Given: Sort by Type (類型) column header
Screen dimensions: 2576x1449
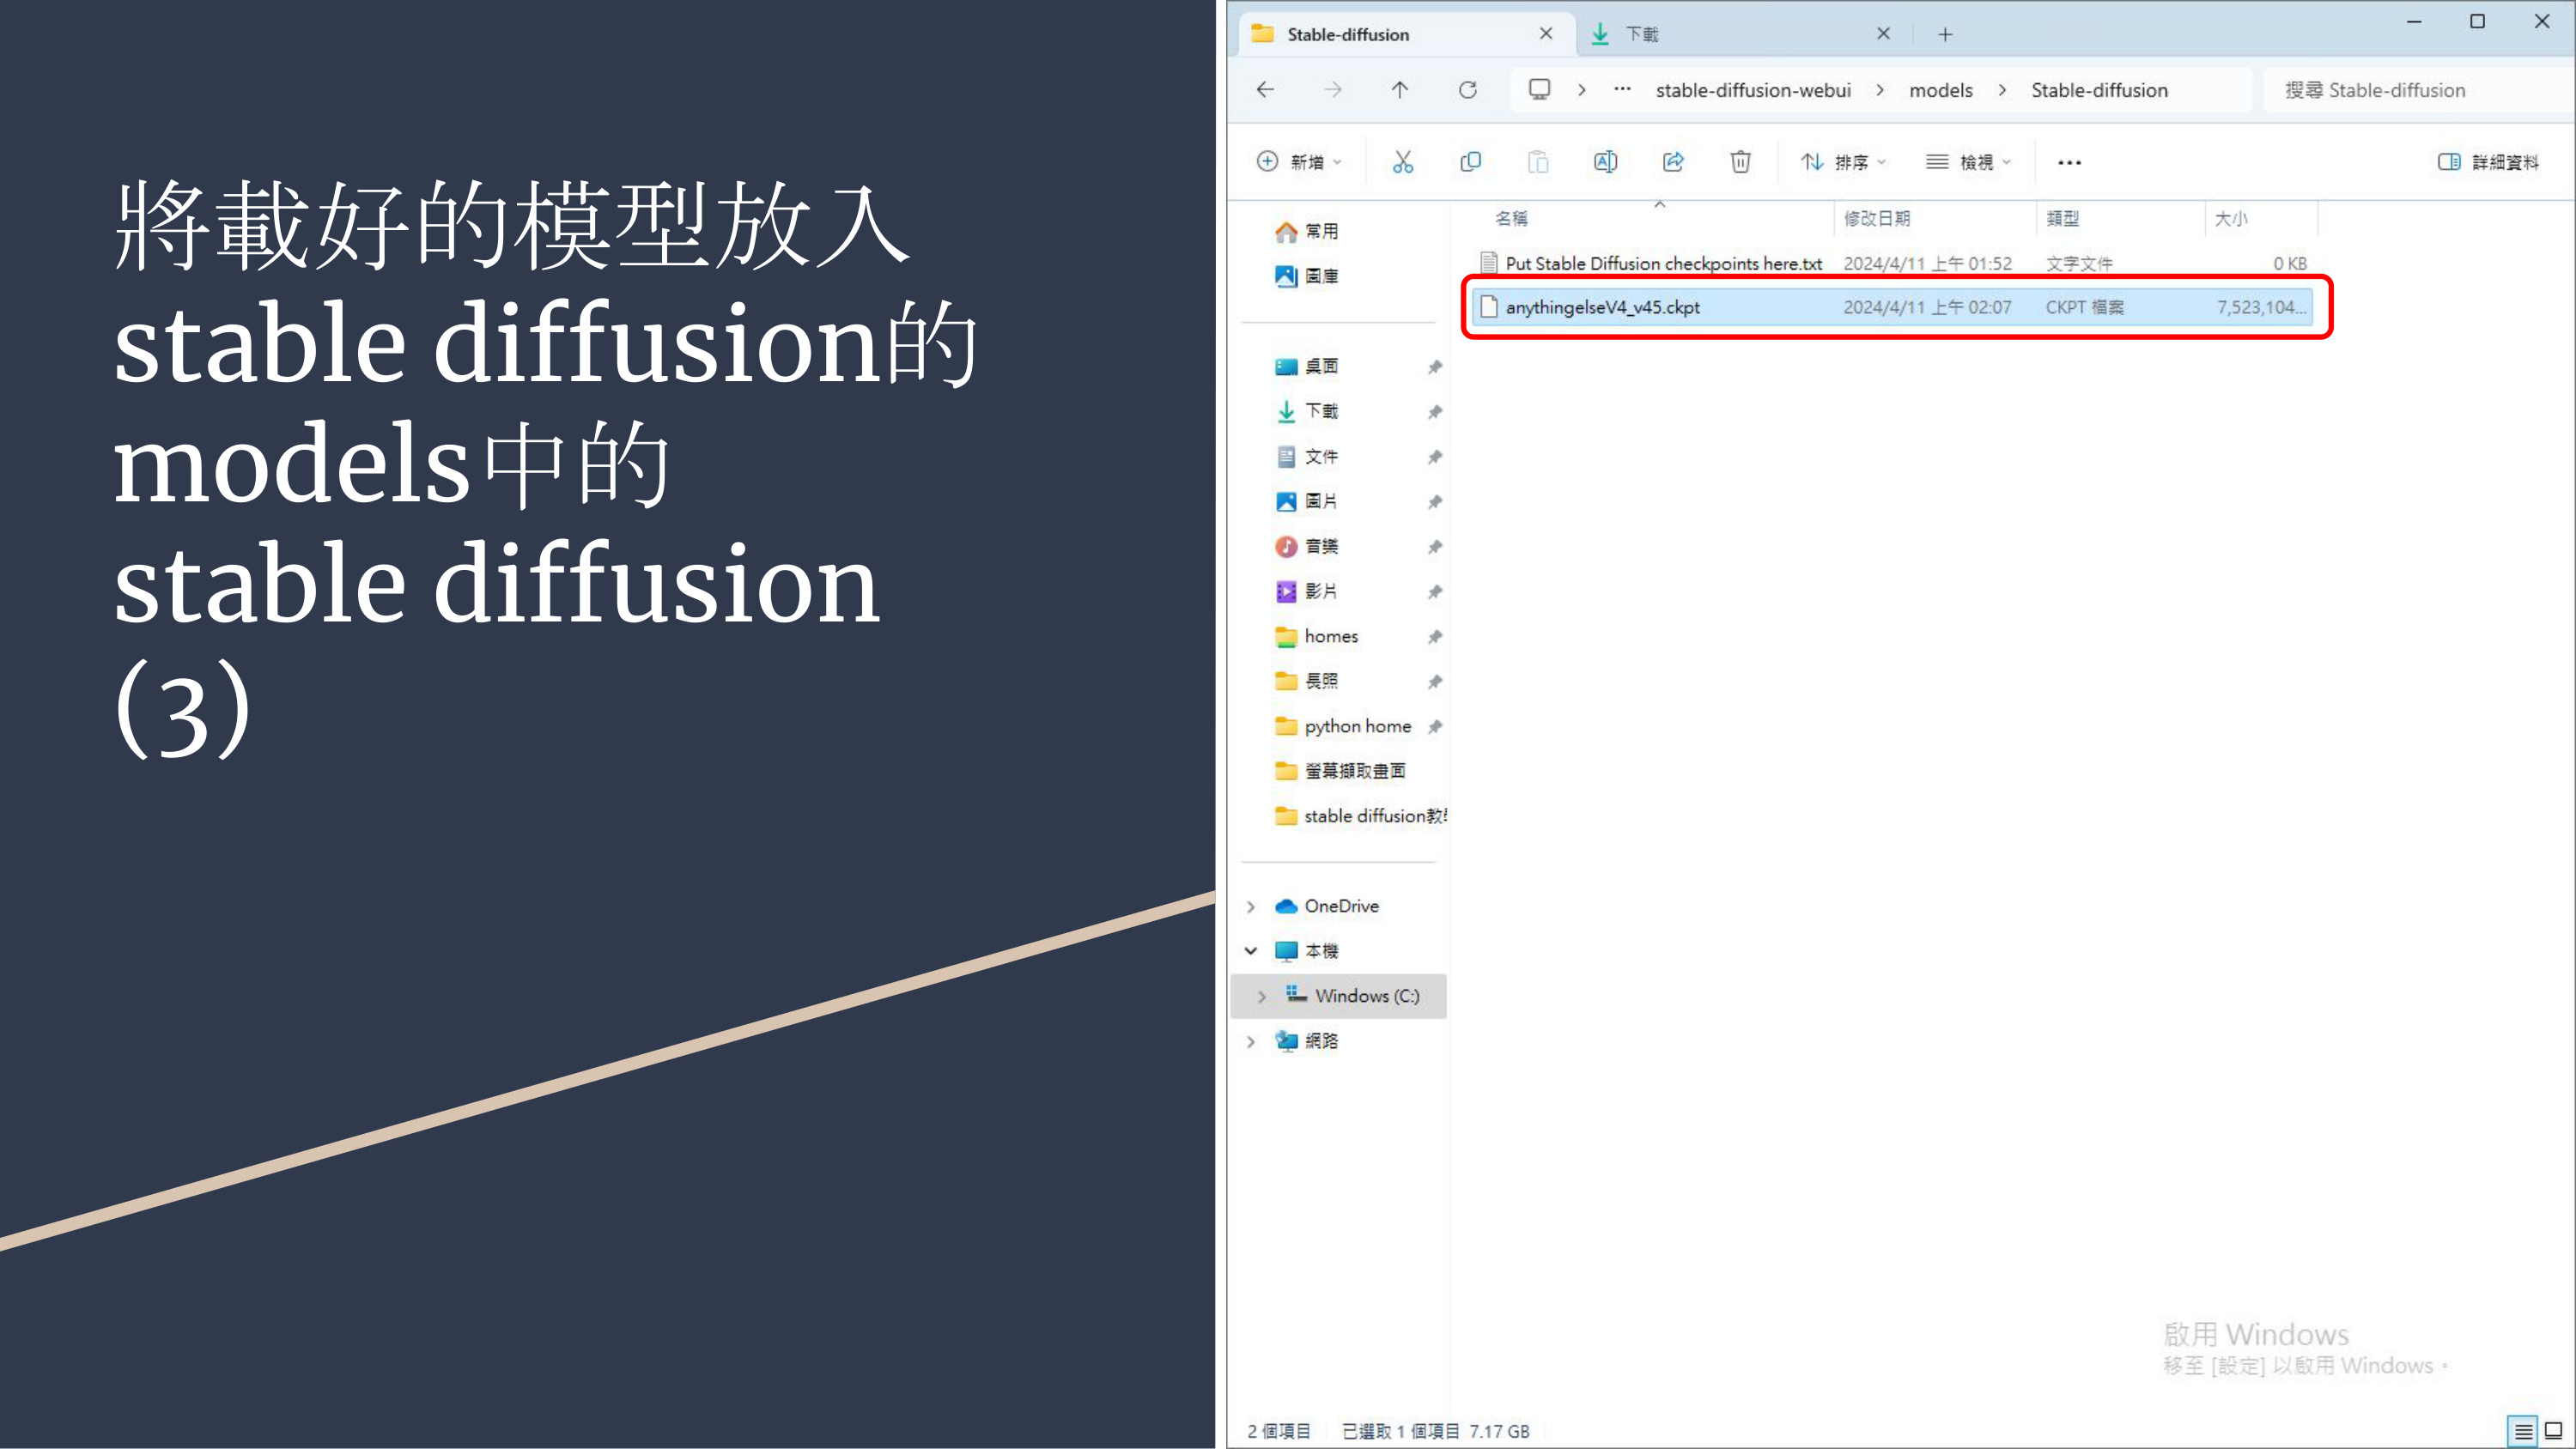Looking at the screenshot, I should 2119,218.
